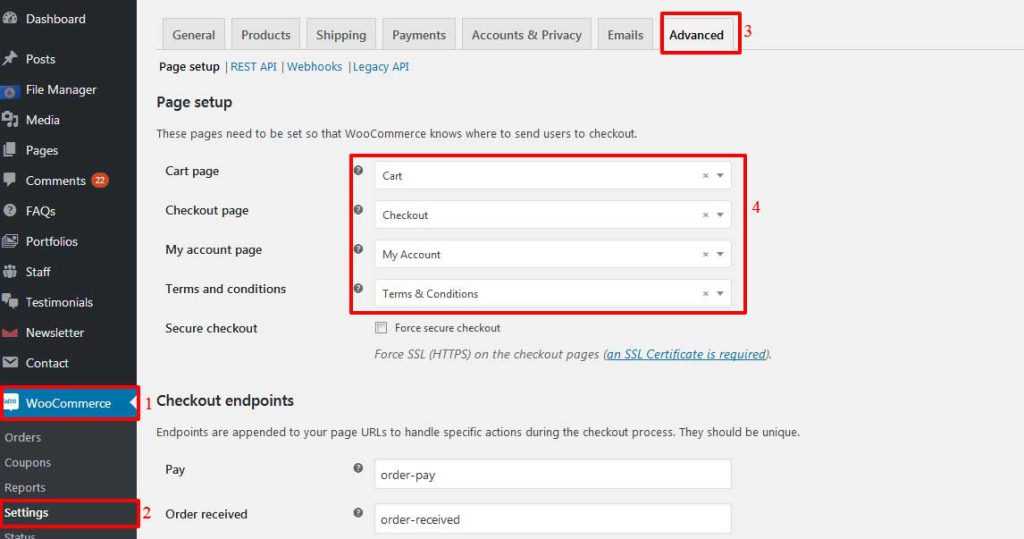This screenshot has height=539, width=1024.
Task: Open the Page setup subsection
Action: click(189, 67)
